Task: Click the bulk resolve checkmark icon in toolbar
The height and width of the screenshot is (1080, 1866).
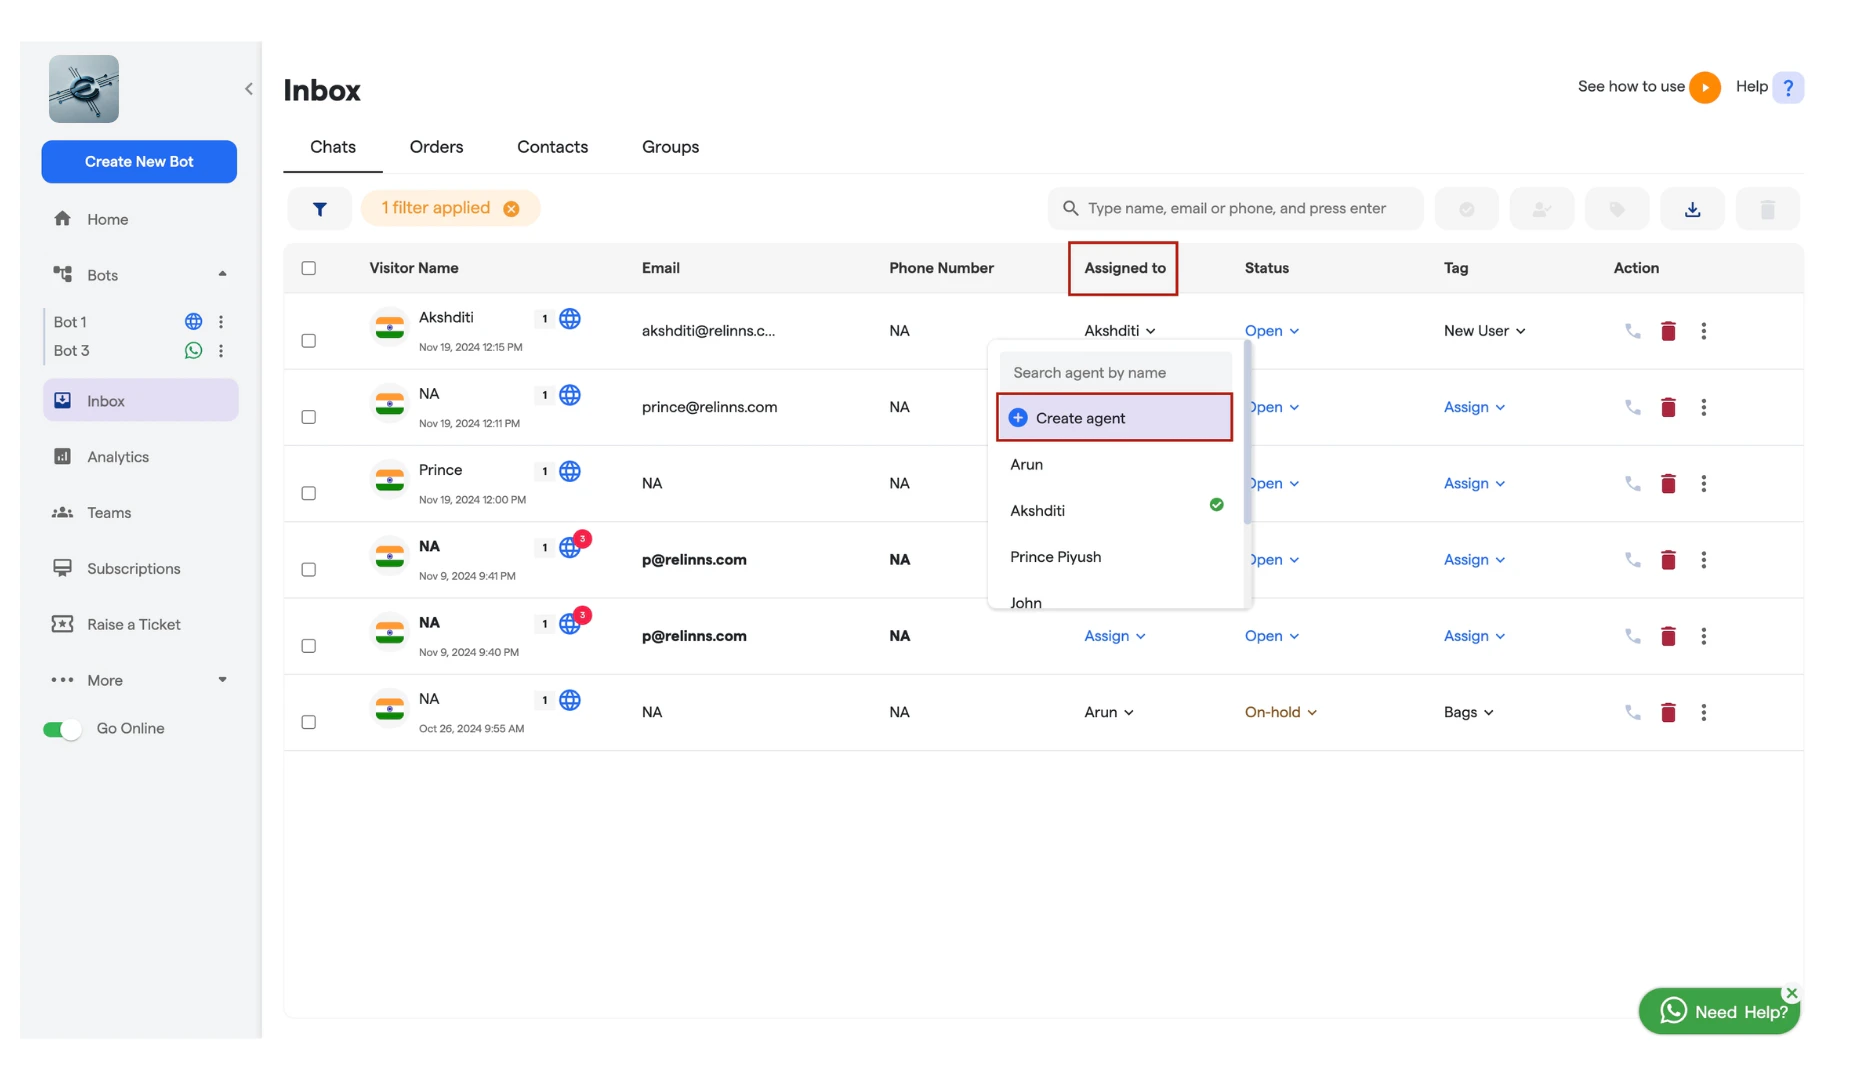Action: (1467, 209)
